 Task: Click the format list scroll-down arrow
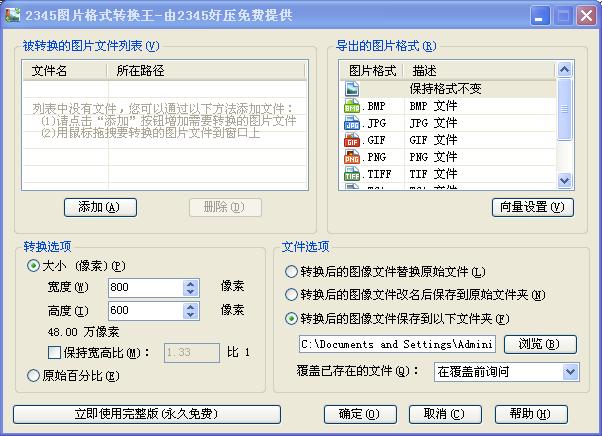[x=564, y=180]
